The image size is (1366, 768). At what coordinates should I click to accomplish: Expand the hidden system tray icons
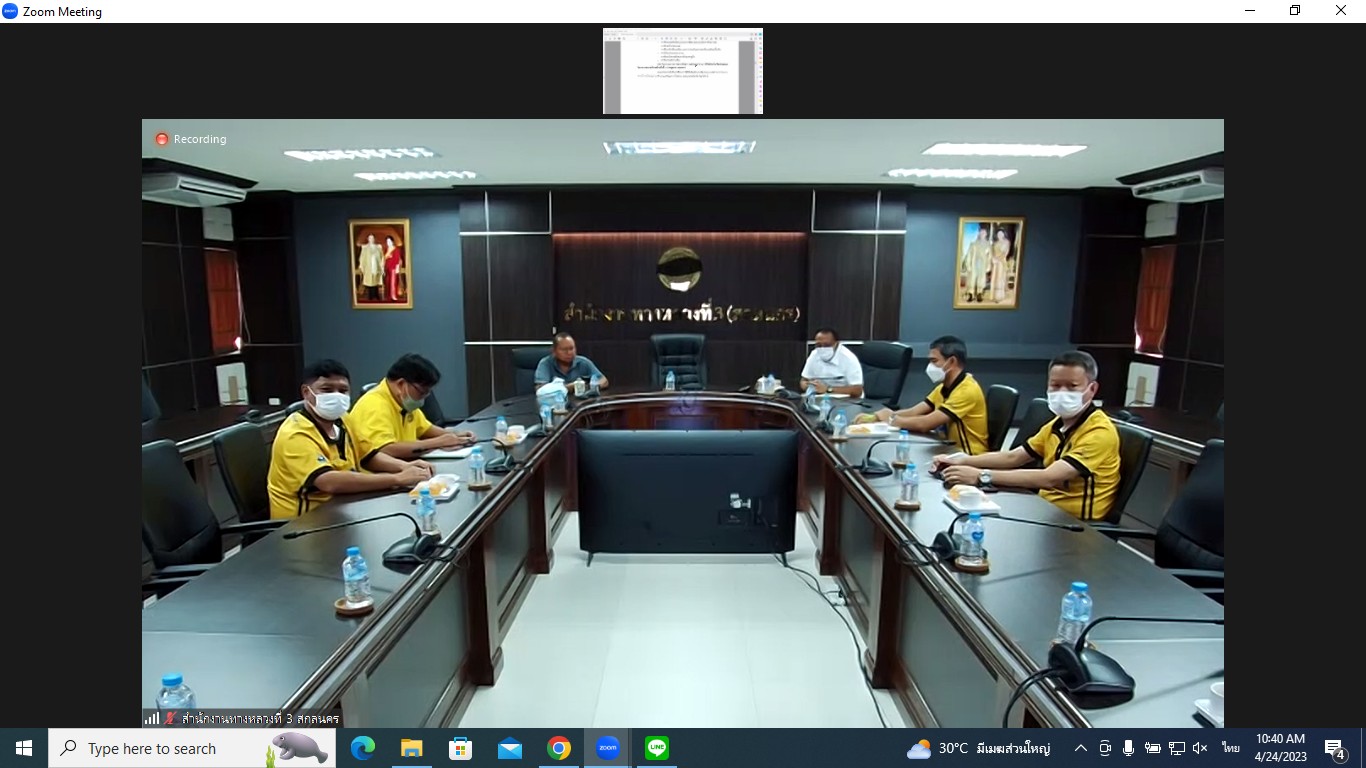pos(1081,748)
